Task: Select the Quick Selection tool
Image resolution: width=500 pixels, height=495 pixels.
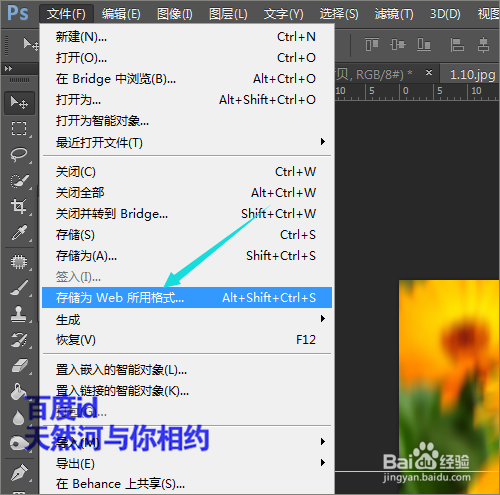Action: (x=19, y=181)
